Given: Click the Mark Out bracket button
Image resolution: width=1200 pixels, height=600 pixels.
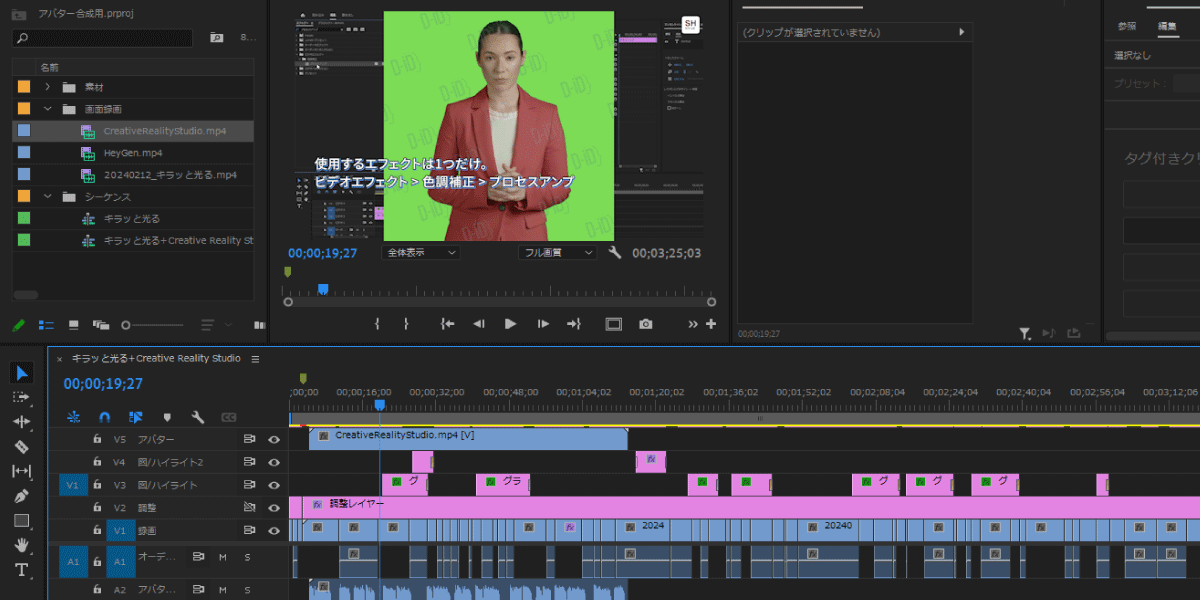Looking at the screenshot, I should 406,324.
